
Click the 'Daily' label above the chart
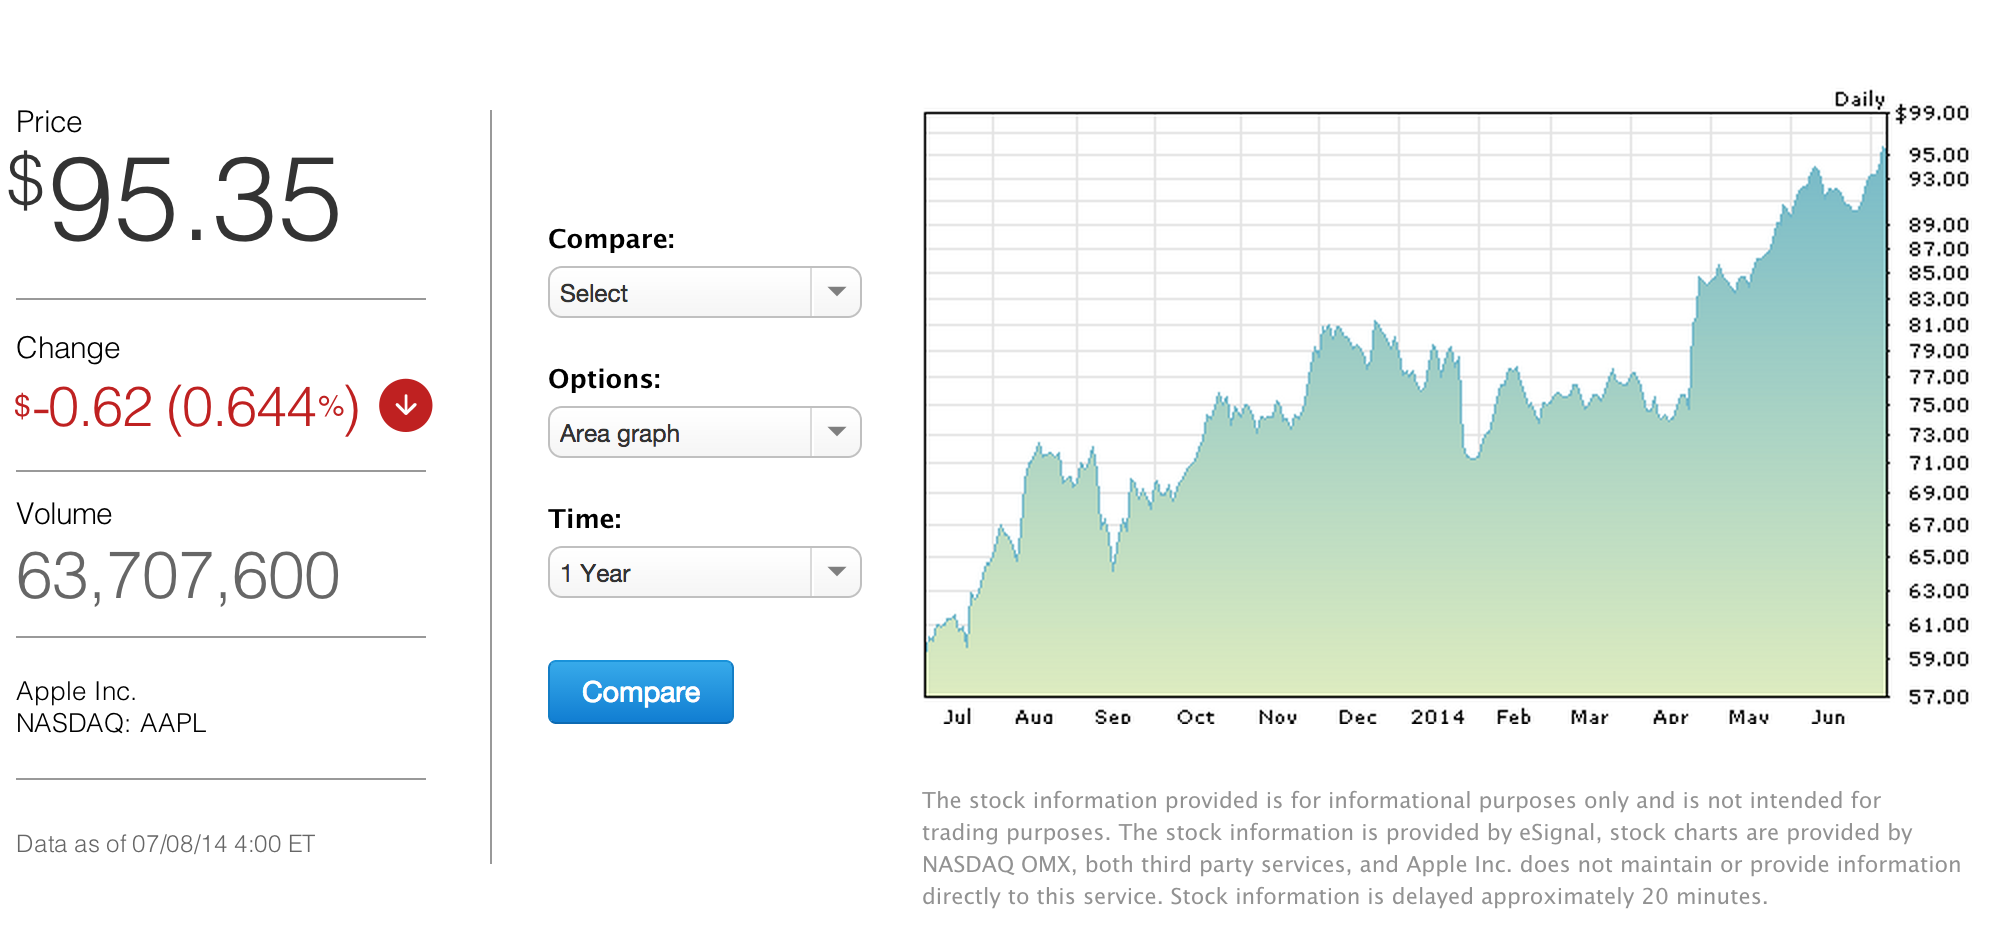(x=1859, y=99)
